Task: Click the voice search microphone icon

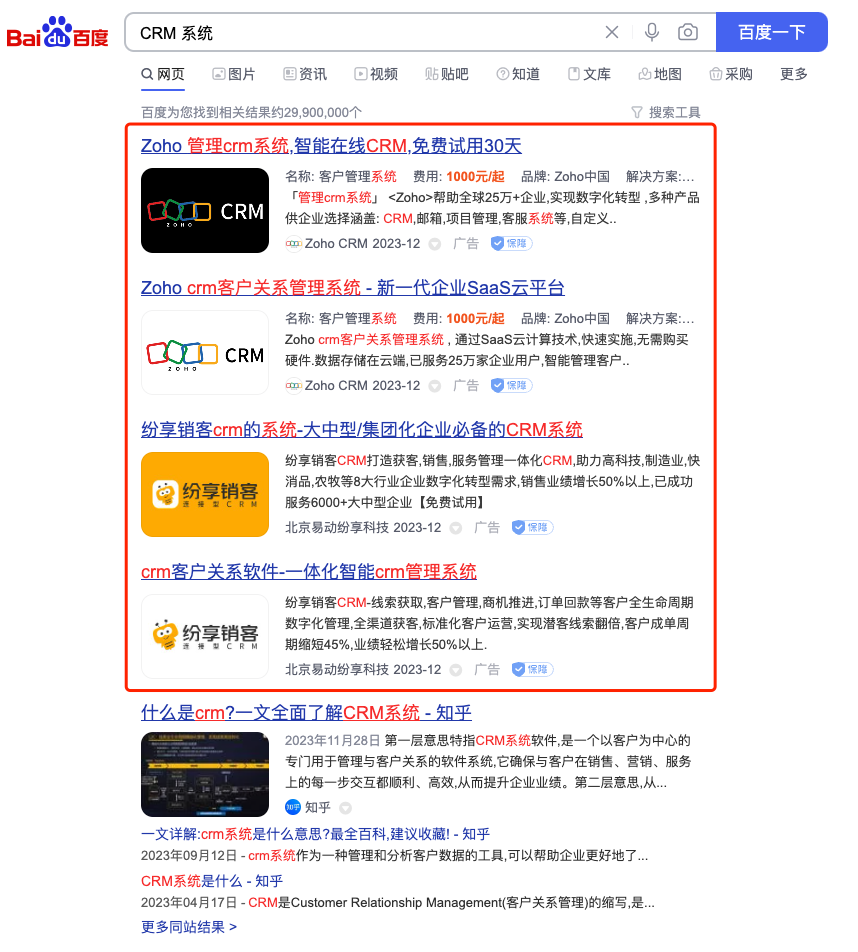Action: (x=651, y=32)
